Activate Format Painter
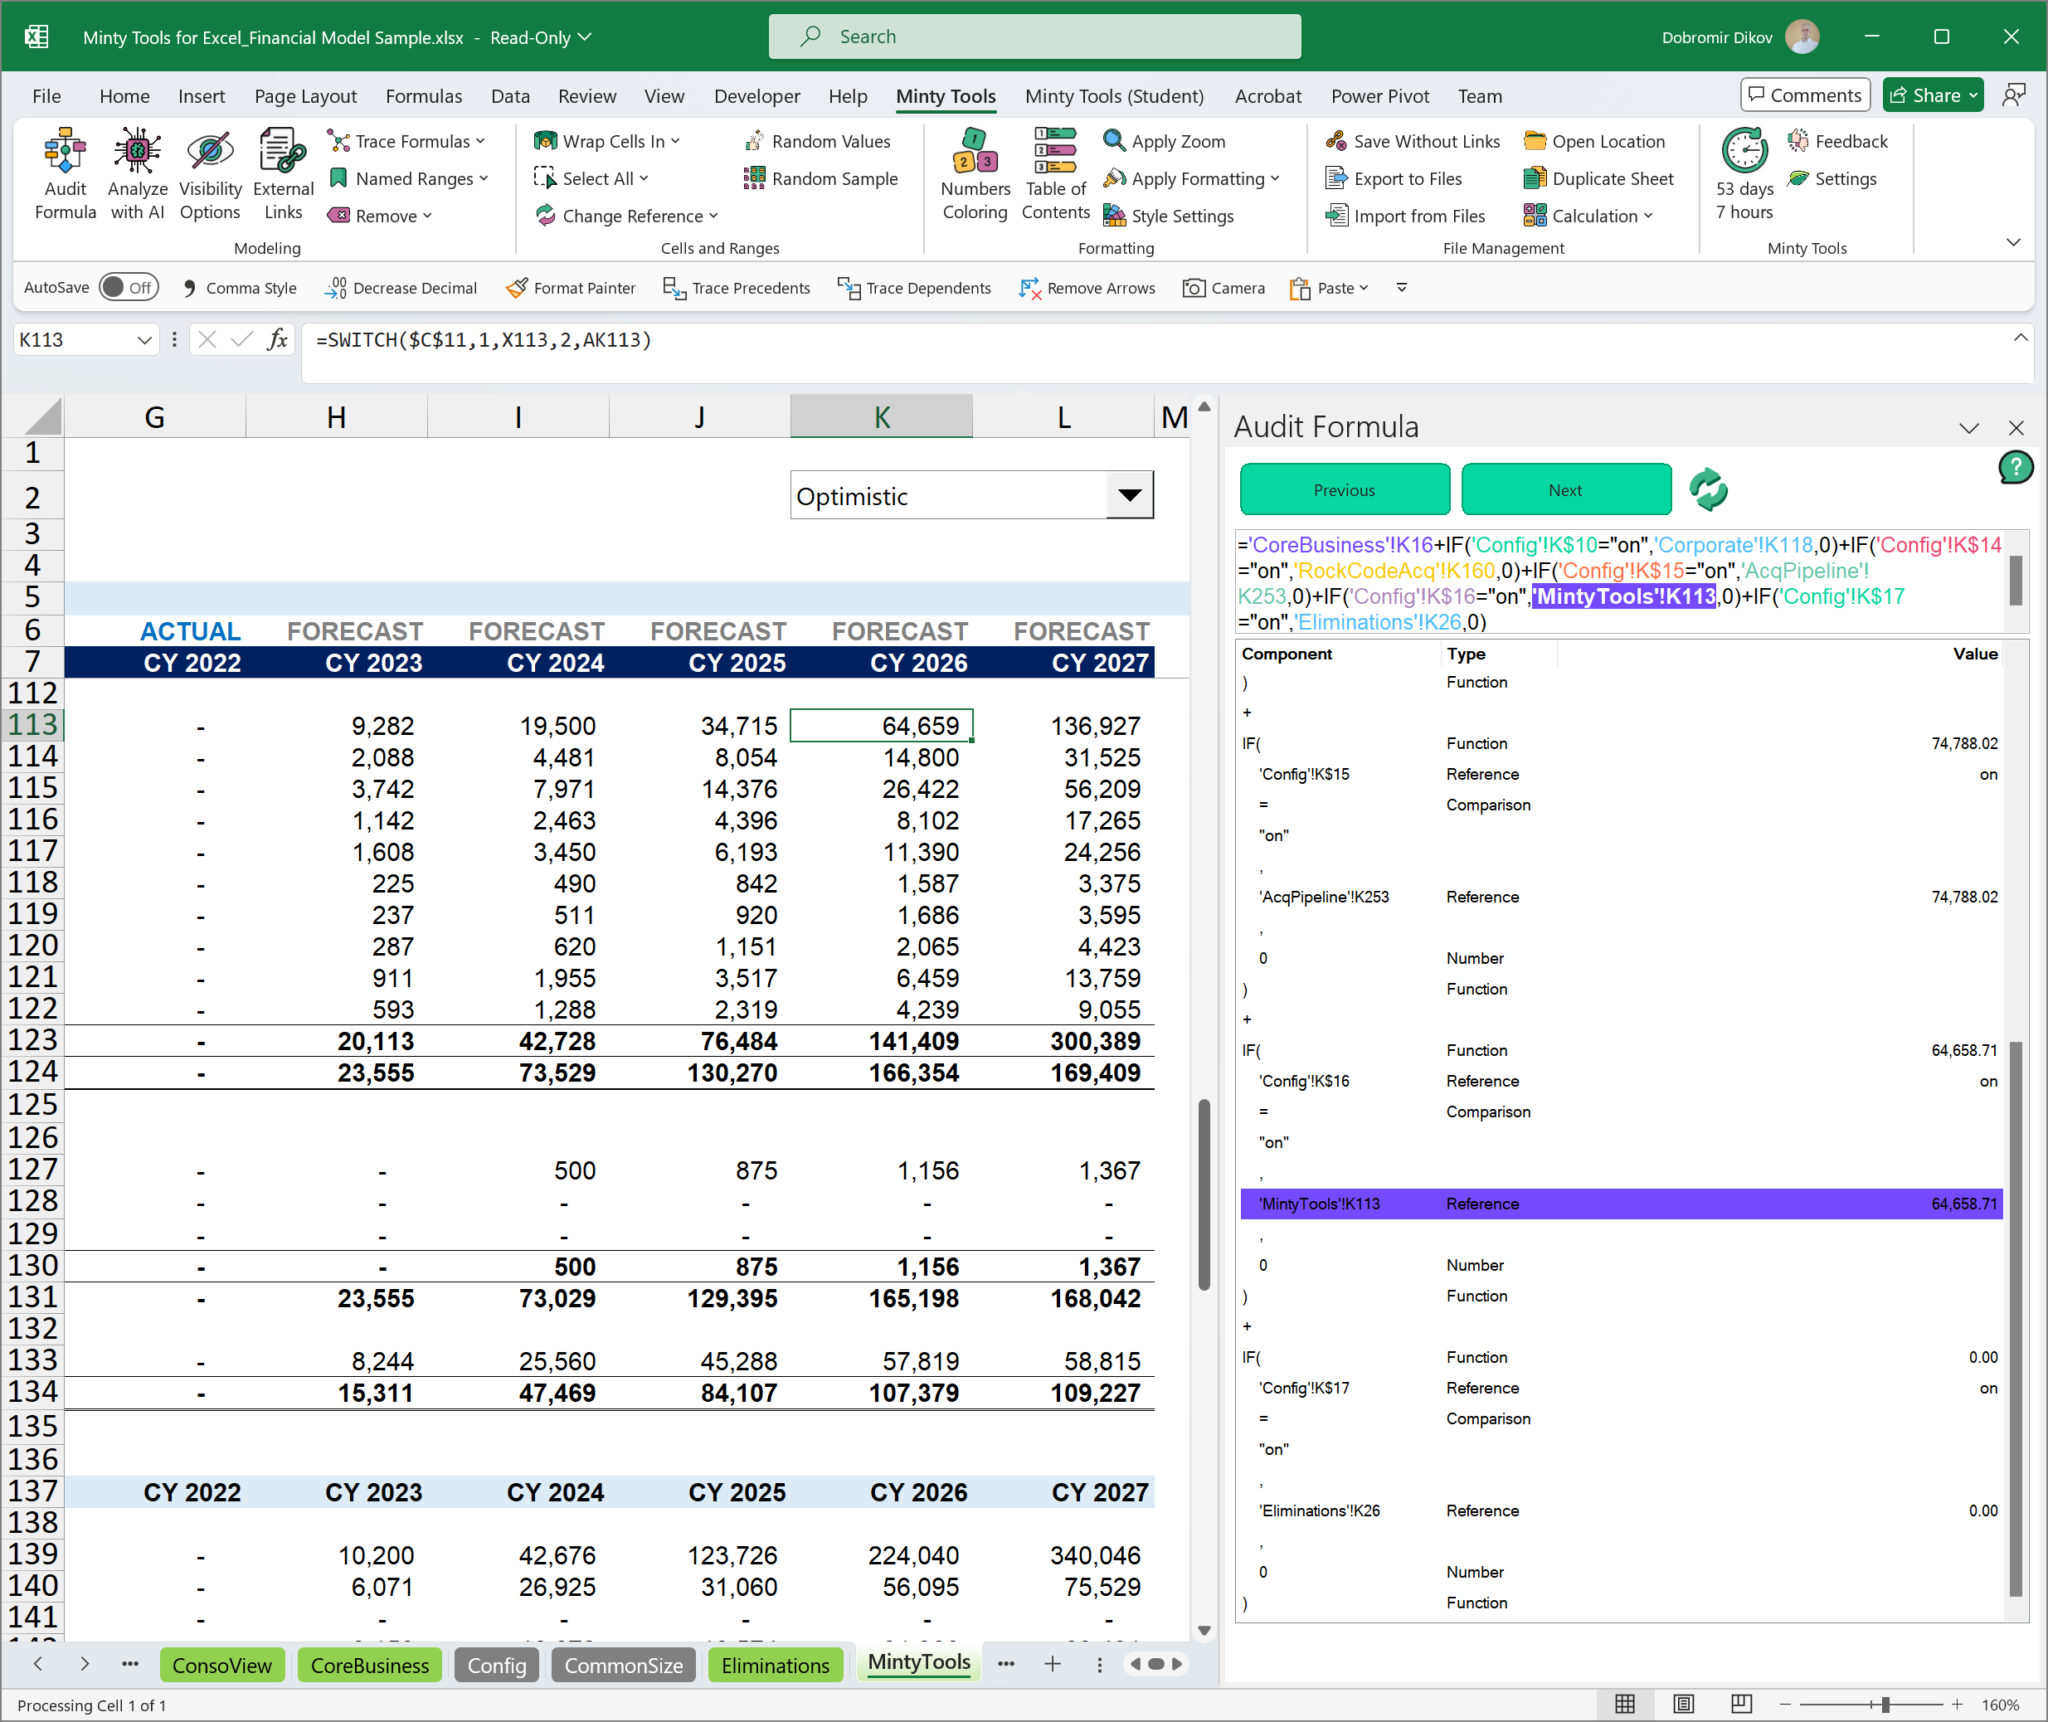Screen dimensions: 2048x1722 pyautogui.click(x=570, y=288)
